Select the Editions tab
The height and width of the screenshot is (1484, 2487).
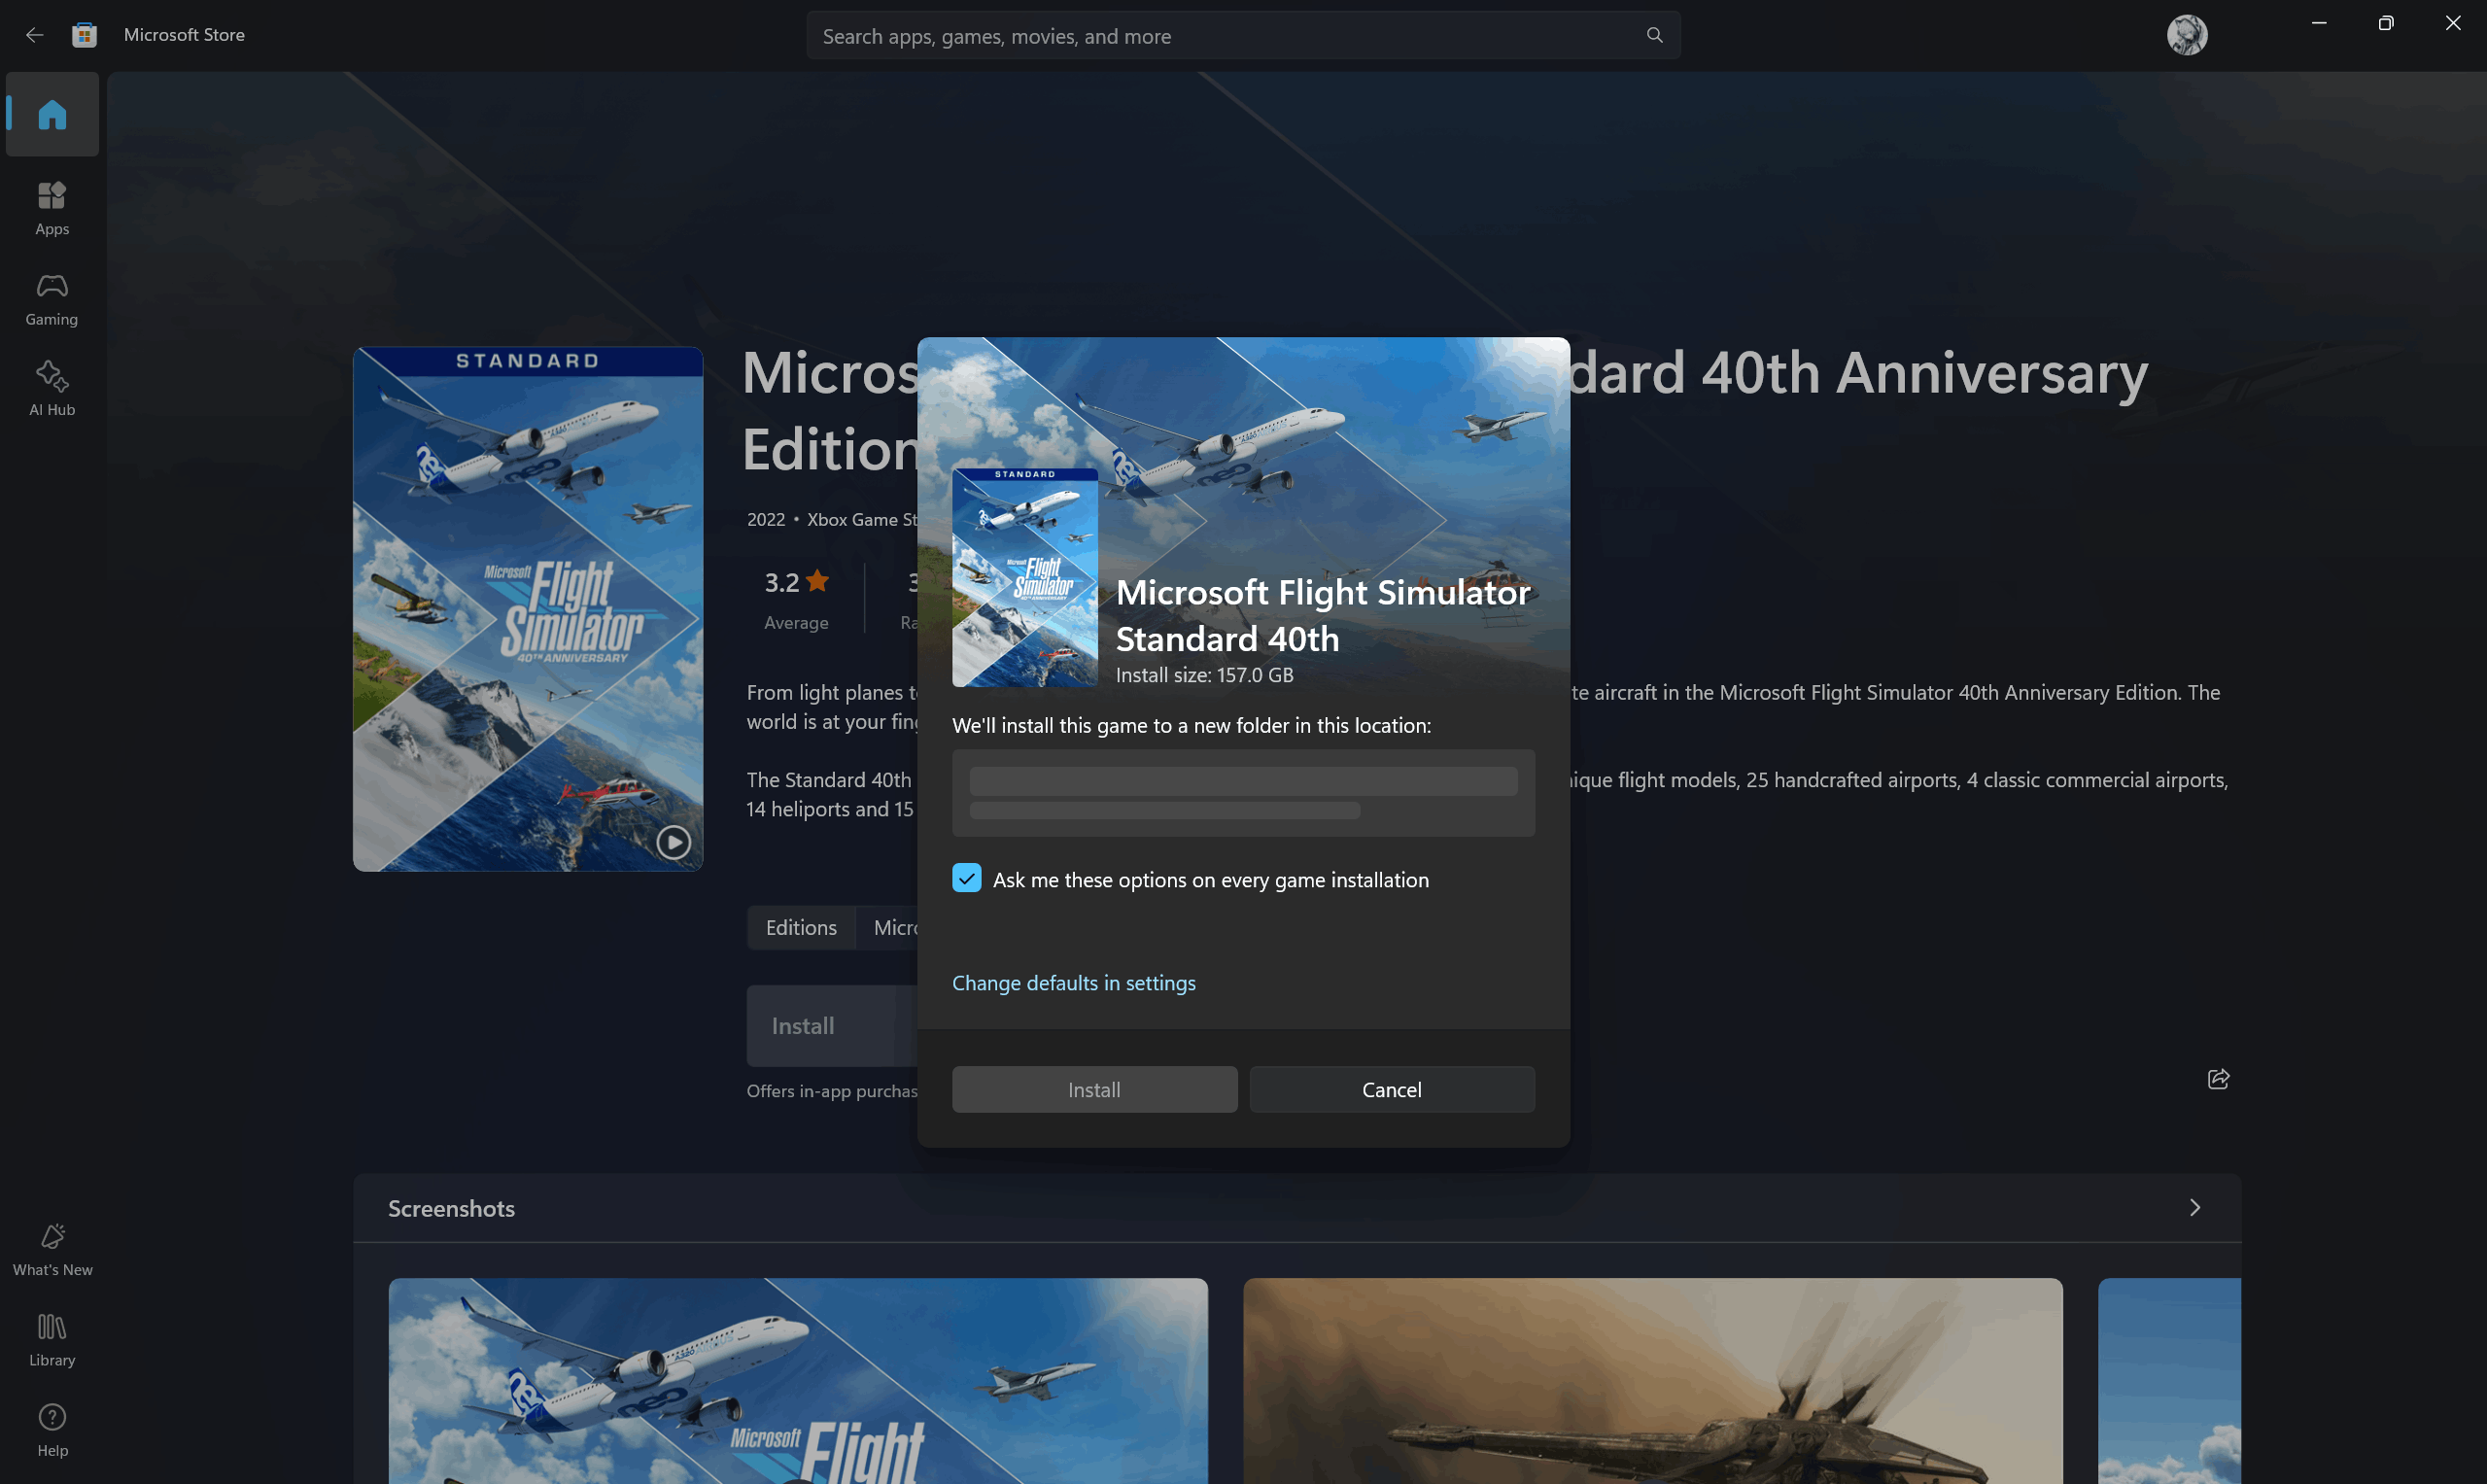800,927
